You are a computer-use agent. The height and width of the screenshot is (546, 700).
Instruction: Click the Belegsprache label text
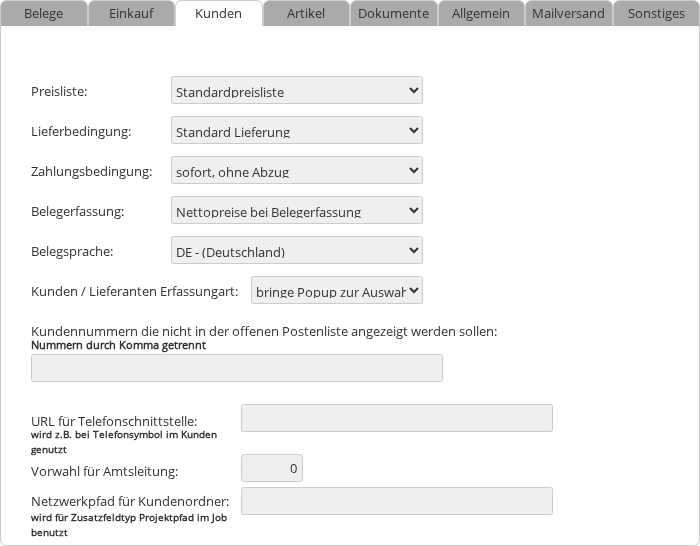(72, 251)
